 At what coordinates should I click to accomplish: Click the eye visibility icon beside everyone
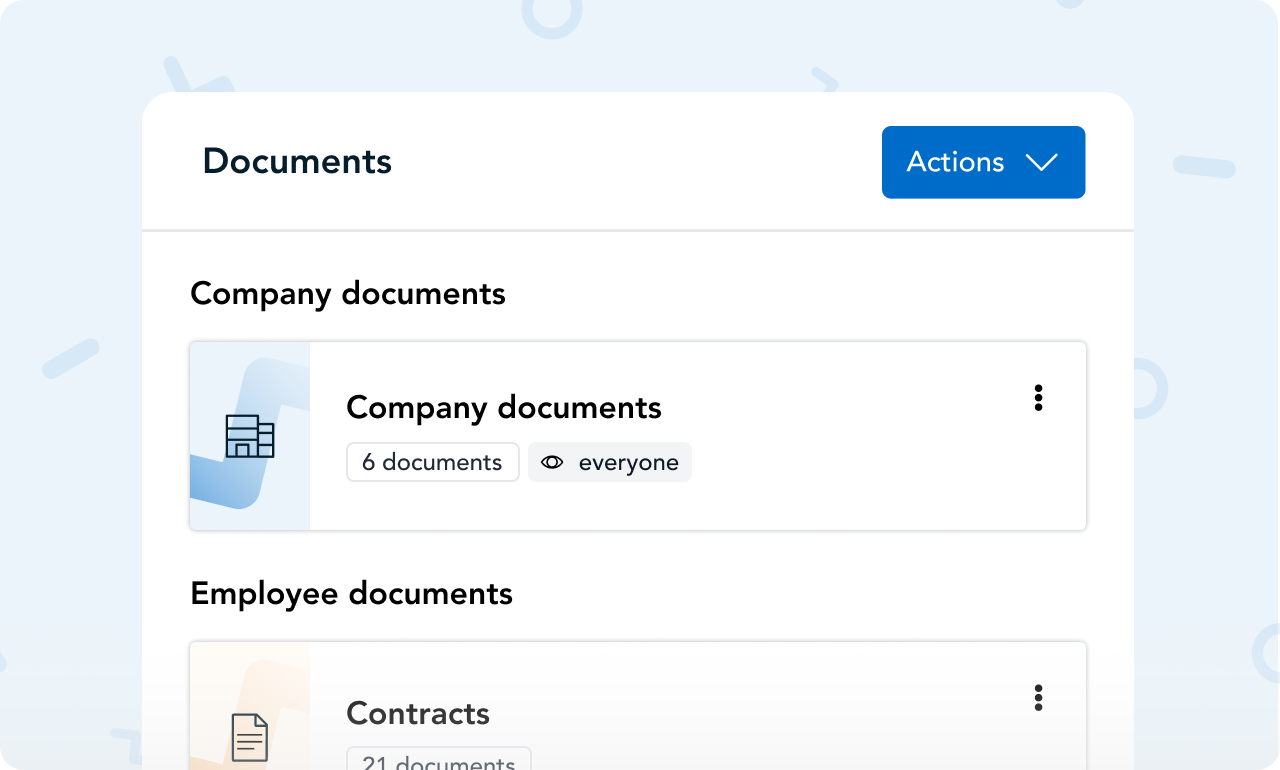[552, 462]
